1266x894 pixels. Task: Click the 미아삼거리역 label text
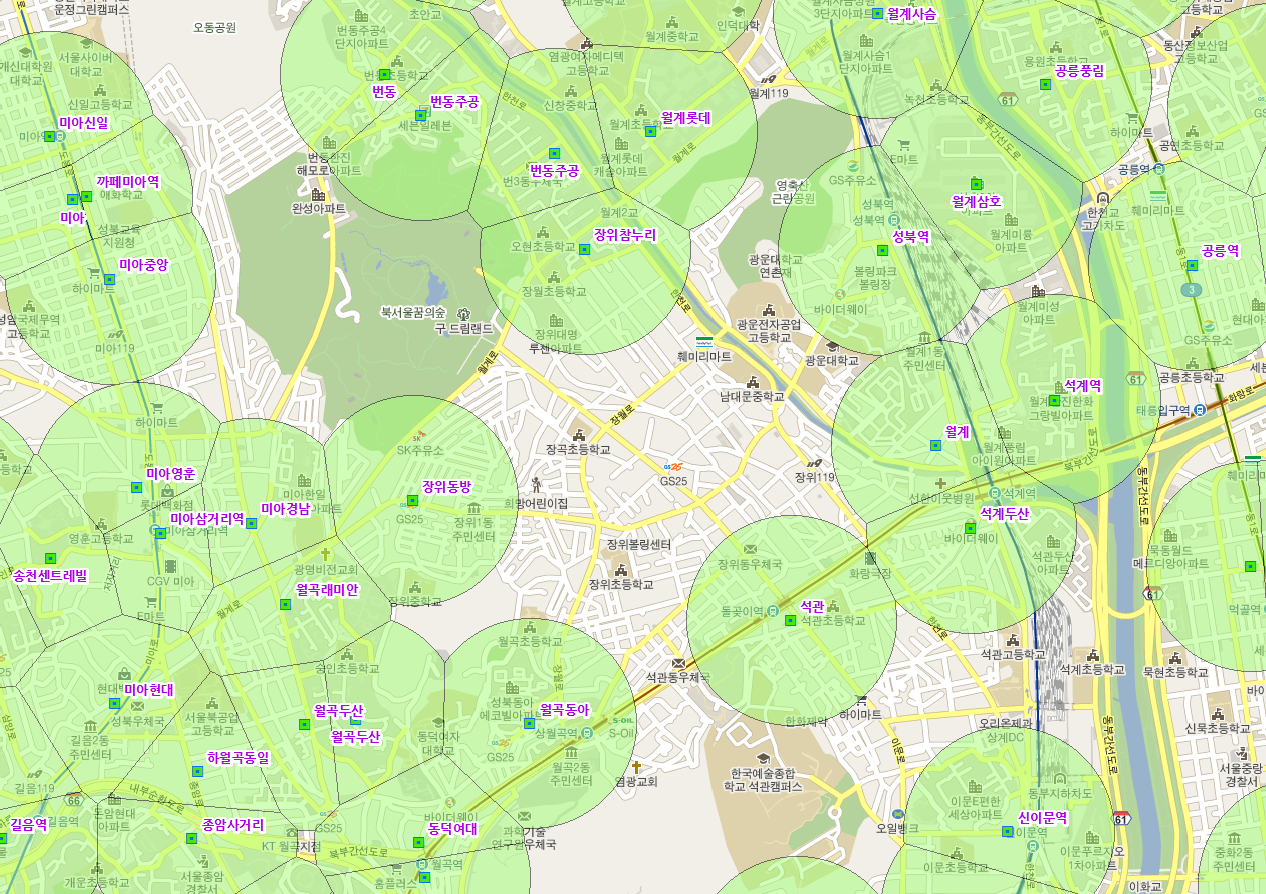[207, 519]
